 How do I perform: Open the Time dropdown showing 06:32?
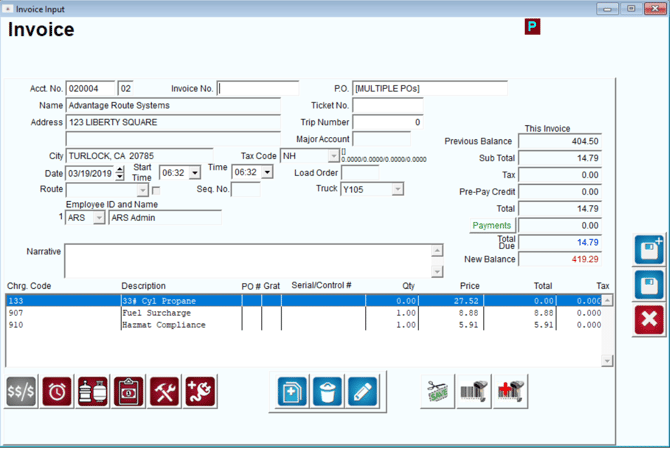[267, 172]
